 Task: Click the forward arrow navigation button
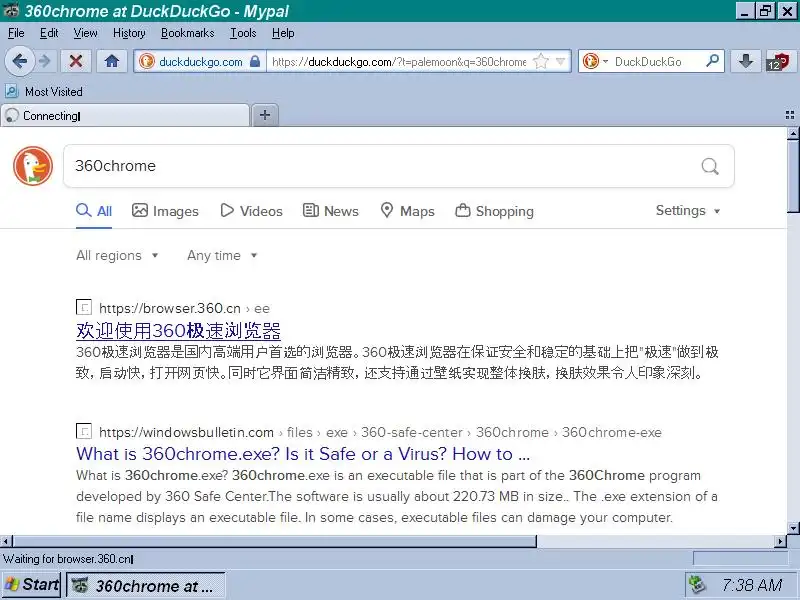pyautogui.click(x=45, y=61)
